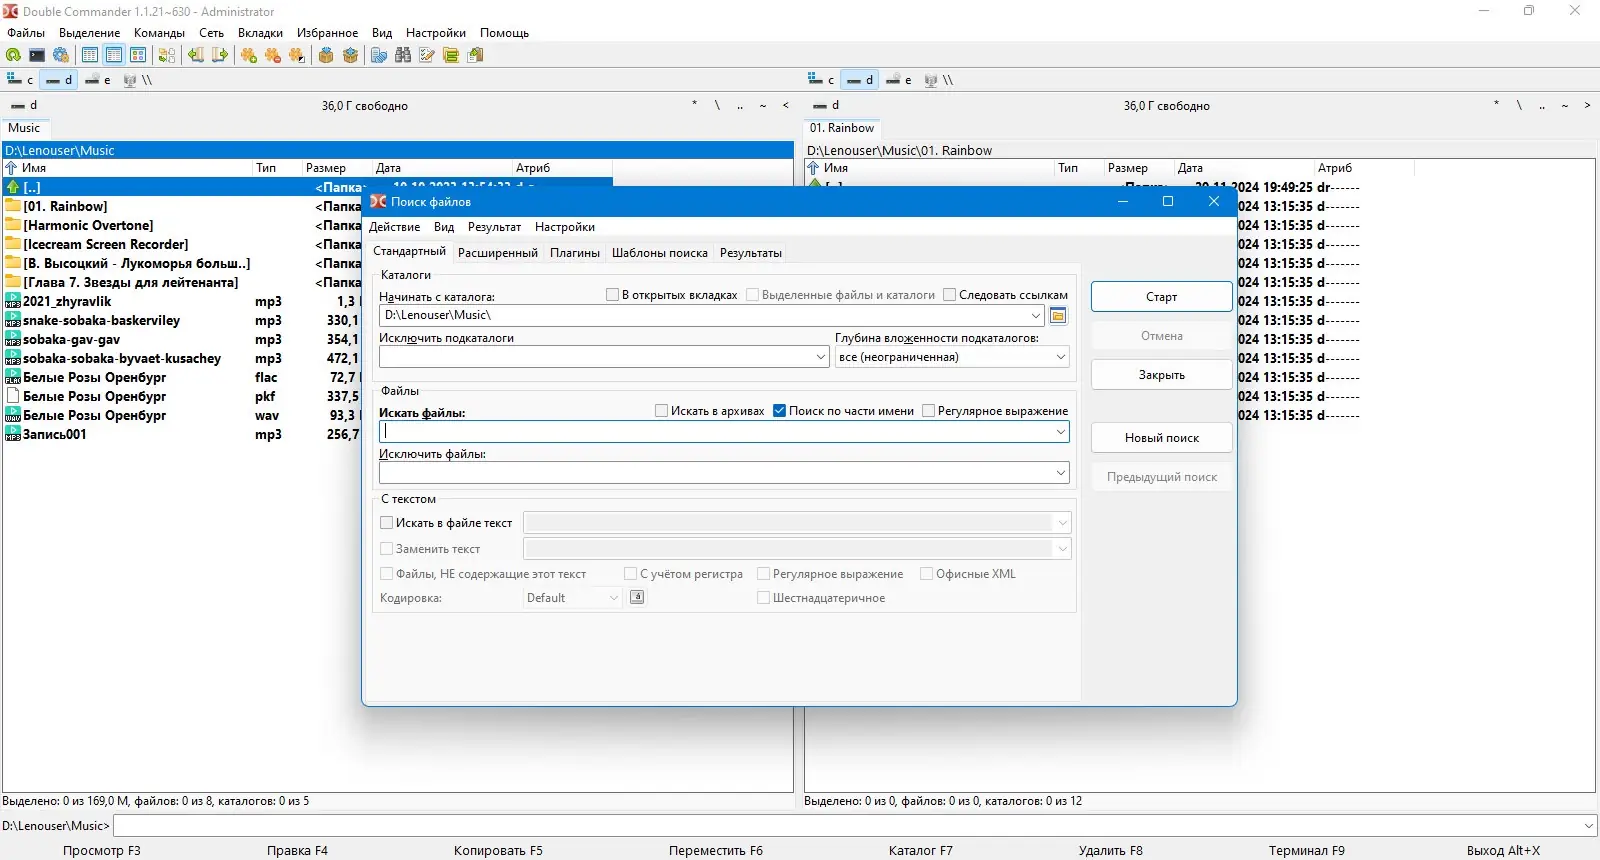This screenshot has height=860, width=1600.
Task: Enable file name 'Регулярное выражение' checkbox
Action: pyautogui.click(x=928, y=411)
